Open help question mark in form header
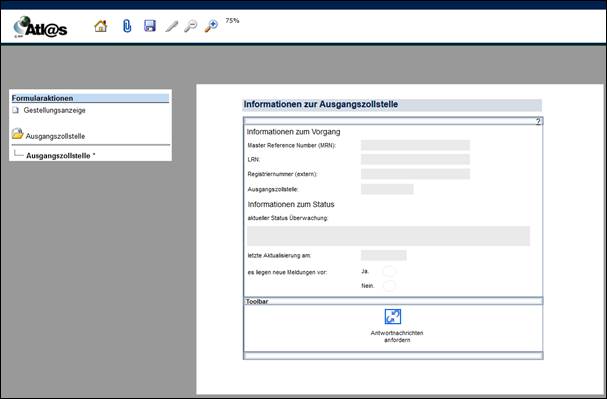This screenshot has height=399, width=607. tap(538, 122)
